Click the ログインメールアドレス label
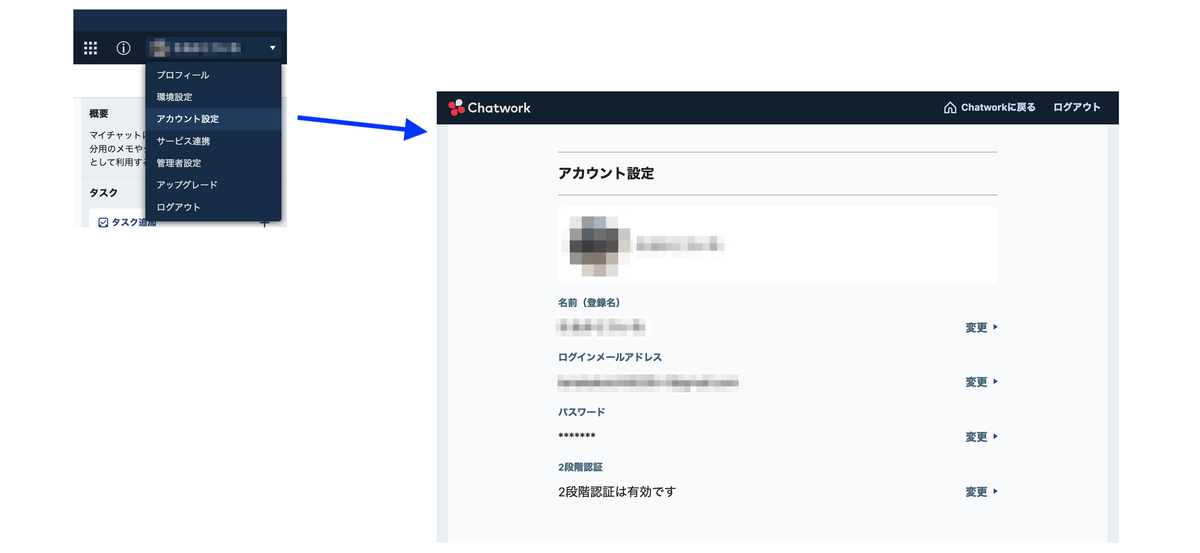1200x553 pixels. pos(610,357)
